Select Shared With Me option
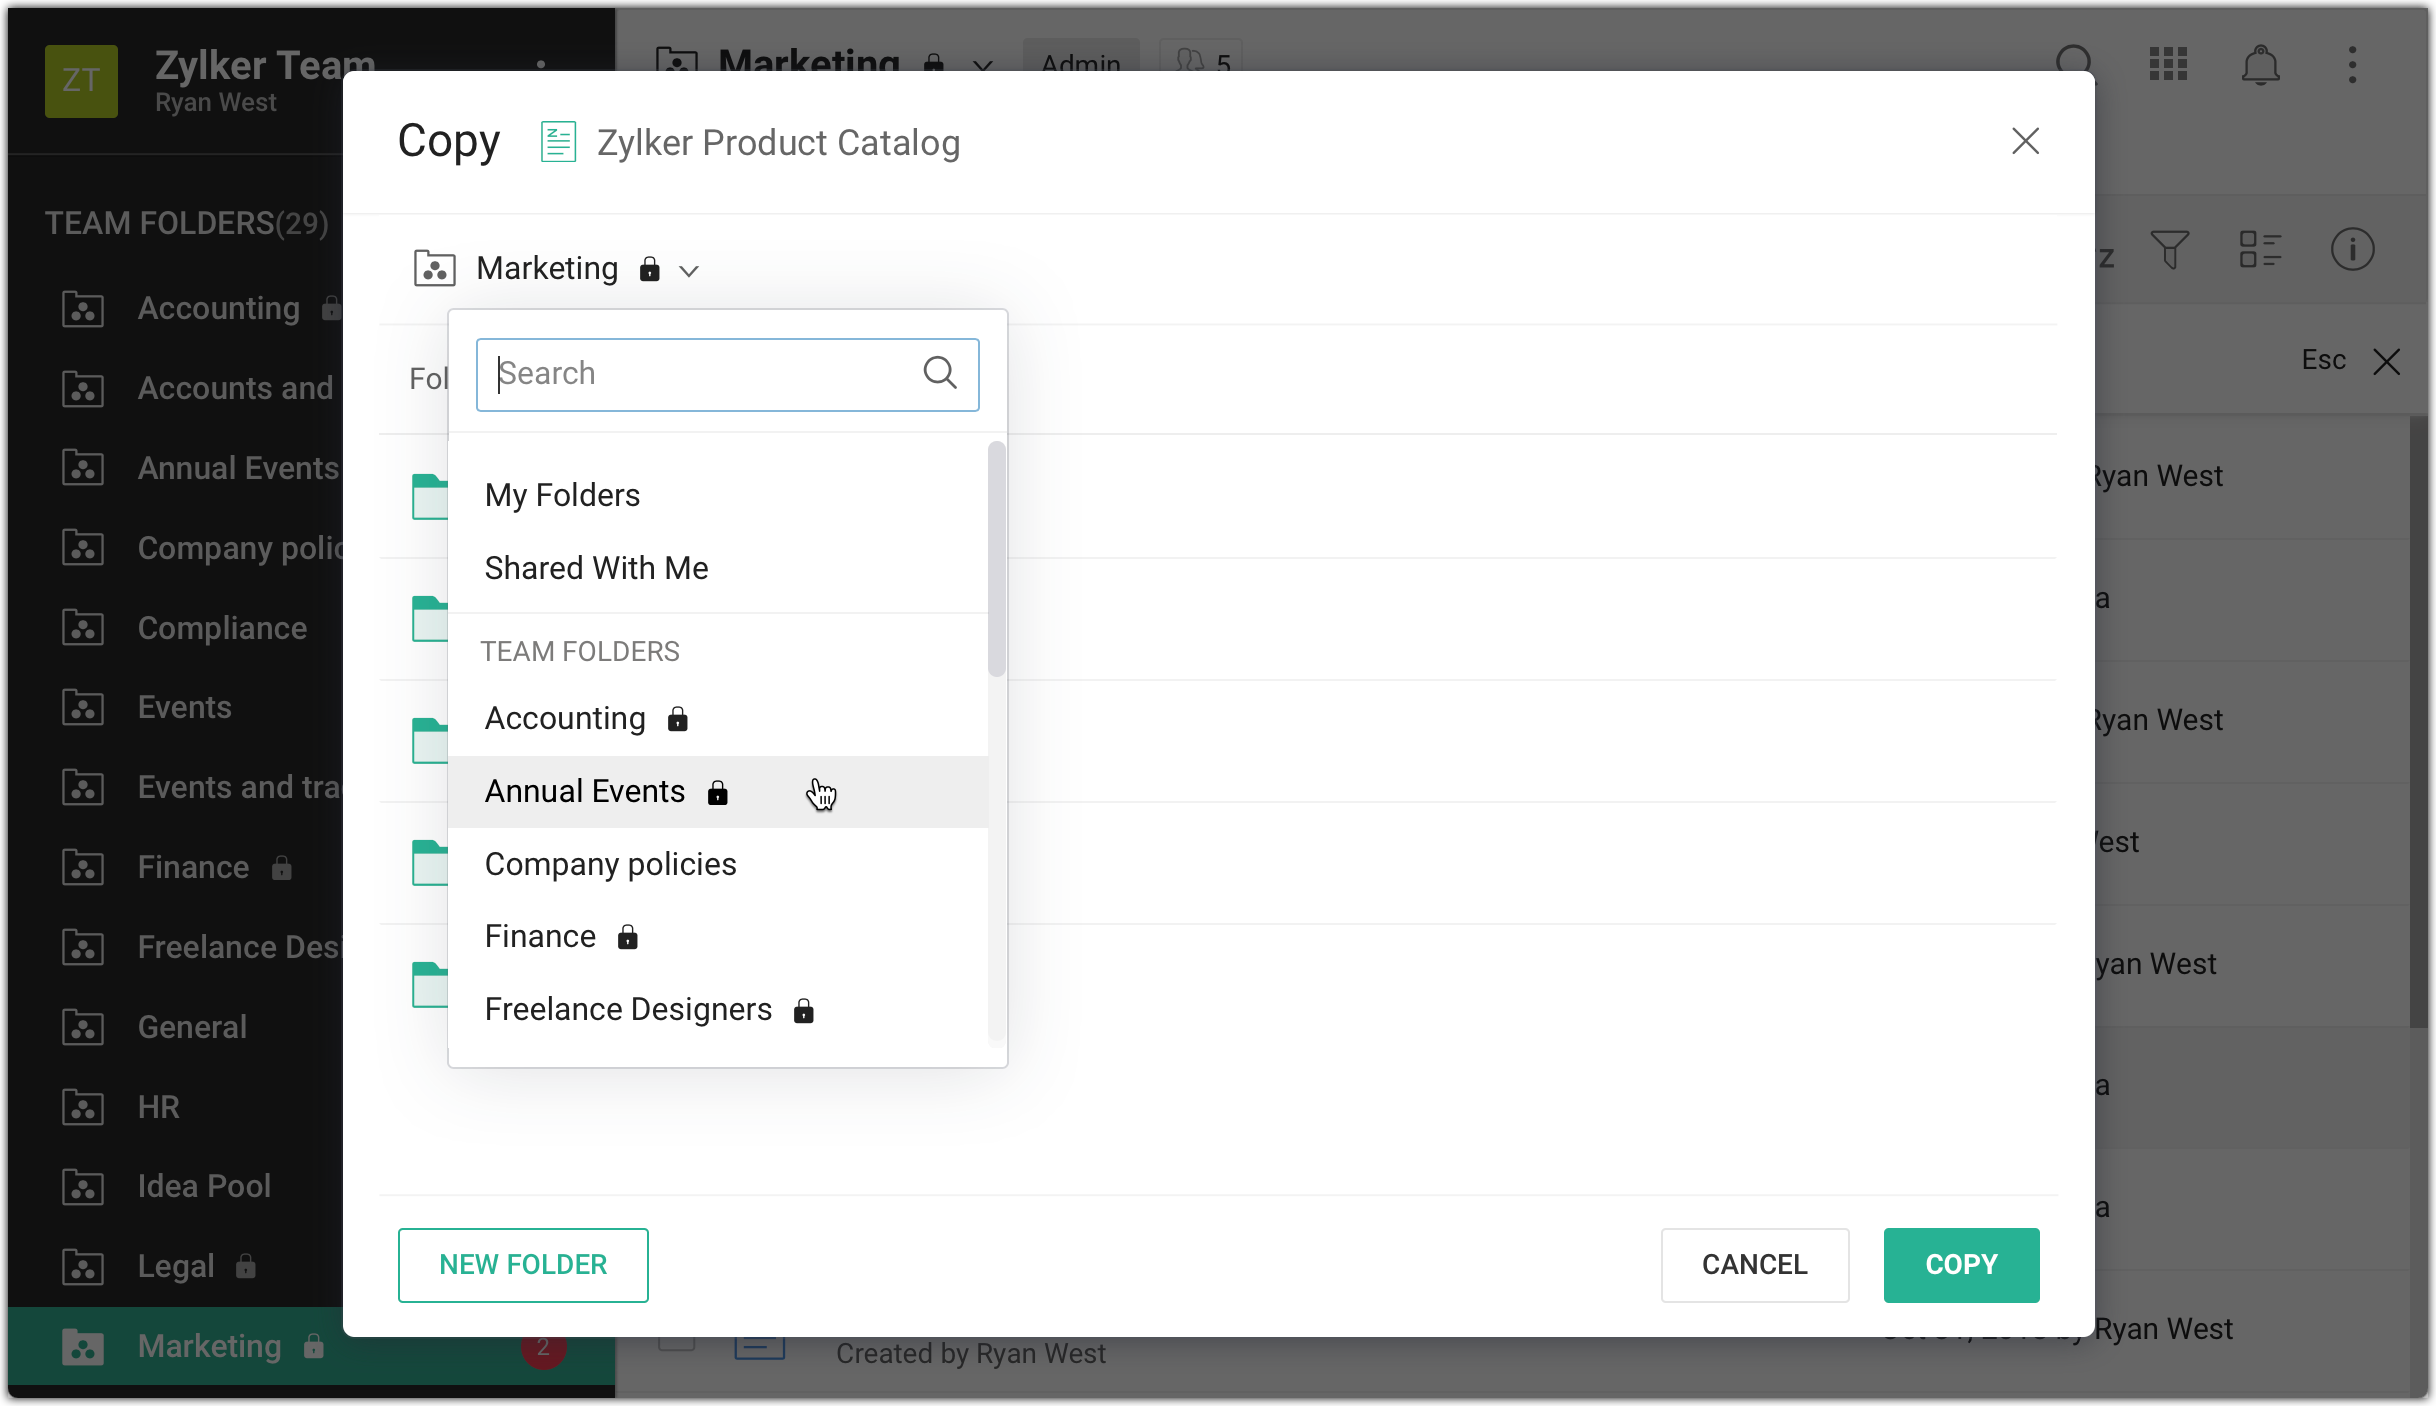The width and height of the screenshot is (2436, 1406). point(596,568)
